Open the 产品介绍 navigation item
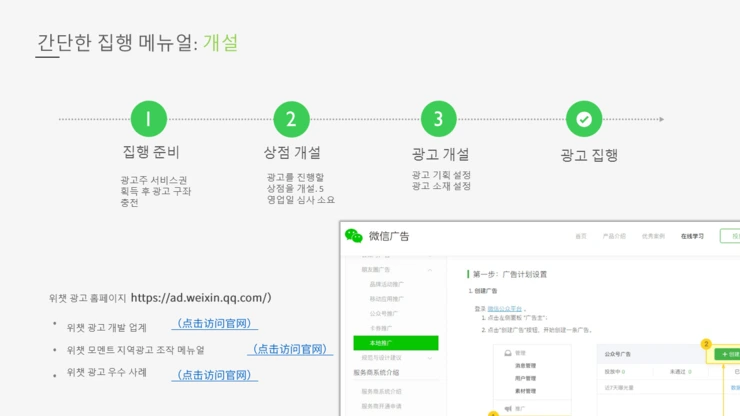 pyautogui.click(x=614, y=236)
